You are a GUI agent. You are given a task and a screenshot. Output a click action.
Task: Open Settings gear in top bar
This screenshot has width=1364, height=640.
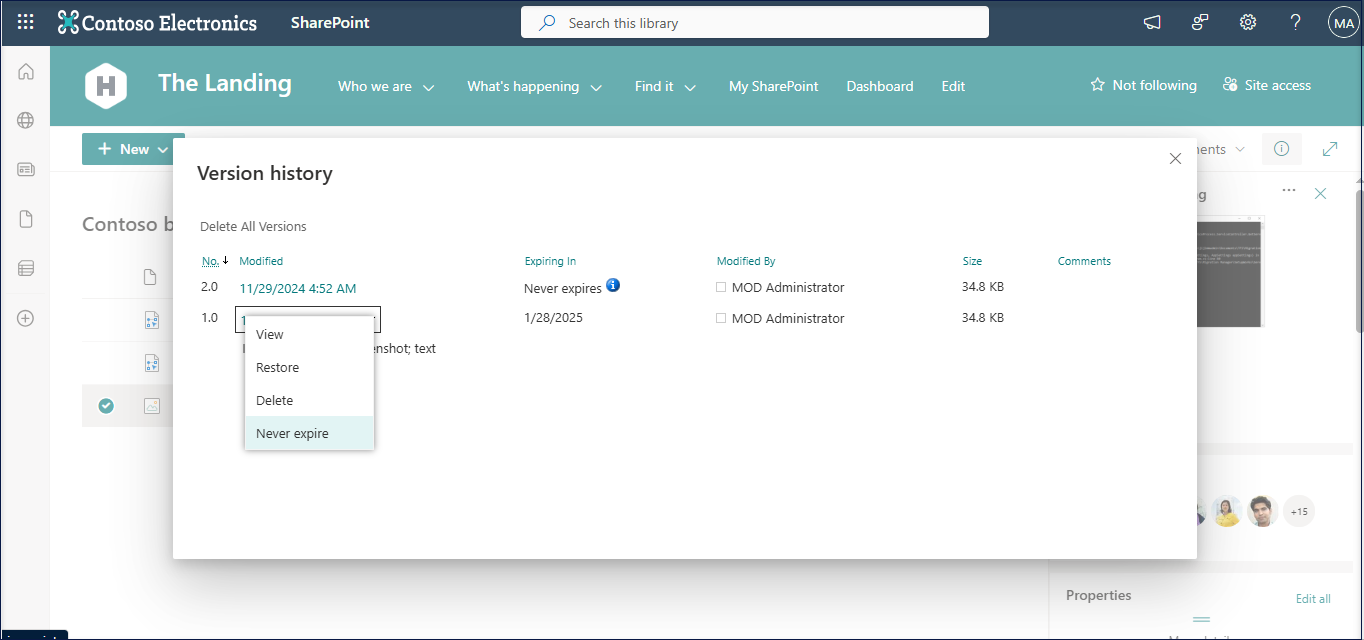[1247, 21]
